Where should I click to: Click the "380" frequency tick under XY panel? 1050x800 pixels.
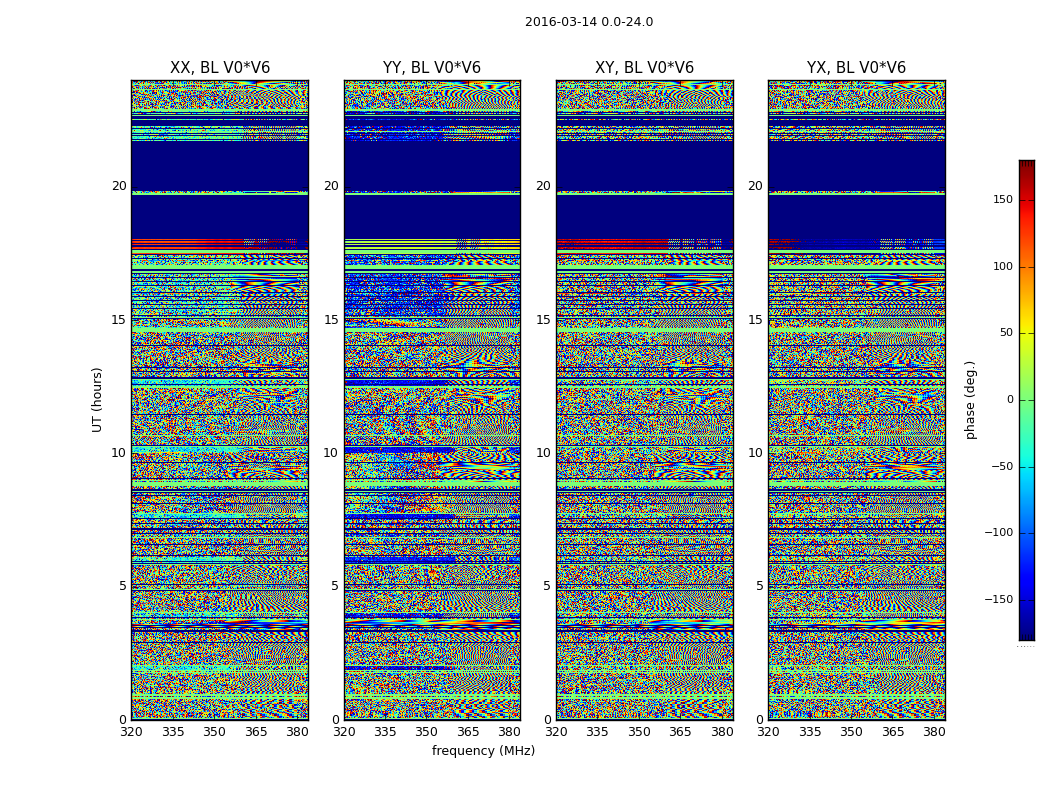[722, 732]
